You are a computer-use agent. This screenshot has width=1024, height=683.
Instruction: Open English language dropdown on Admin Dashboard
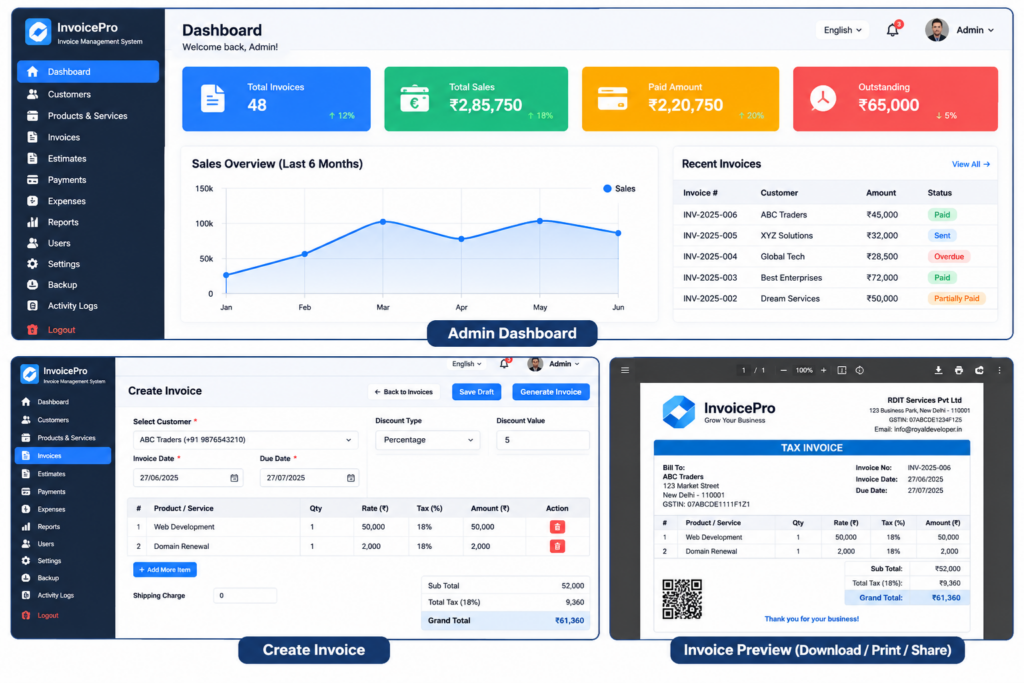point(842,30)
